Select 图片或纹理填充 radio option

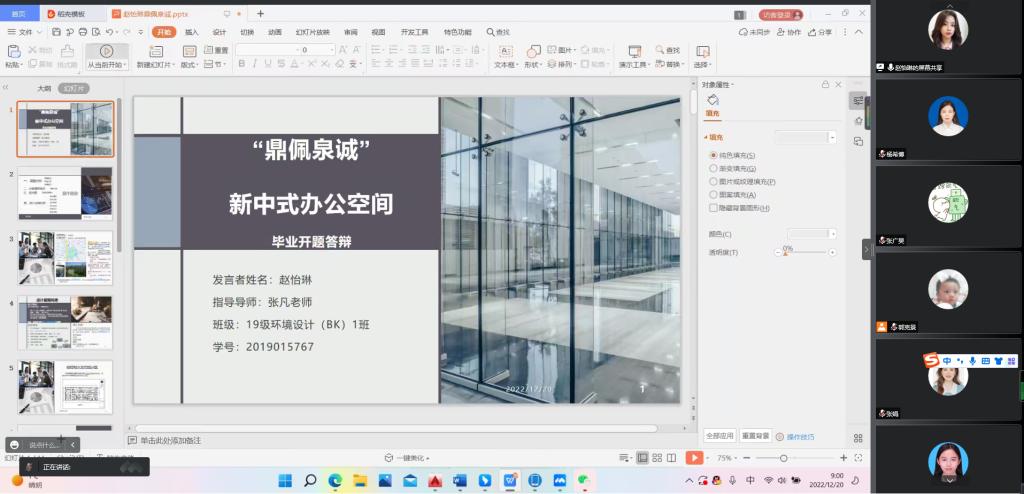click(x=713, y=182)
